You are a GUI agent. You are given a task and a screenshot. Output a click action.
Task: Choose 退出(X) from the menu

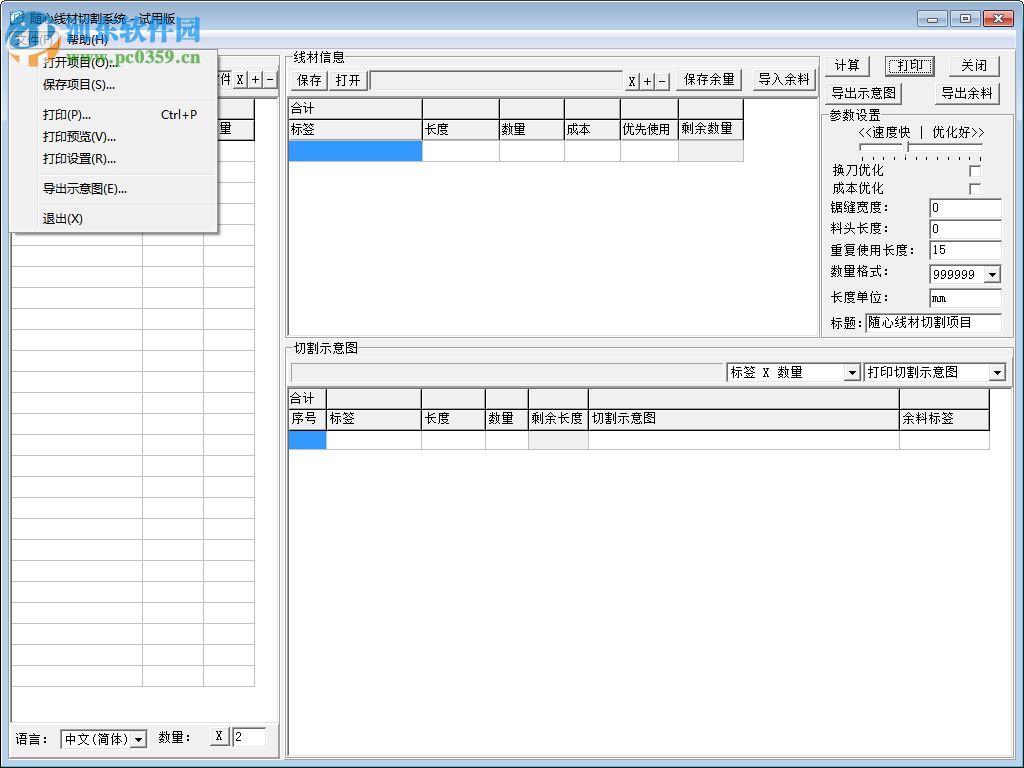(x=114, y=219)
